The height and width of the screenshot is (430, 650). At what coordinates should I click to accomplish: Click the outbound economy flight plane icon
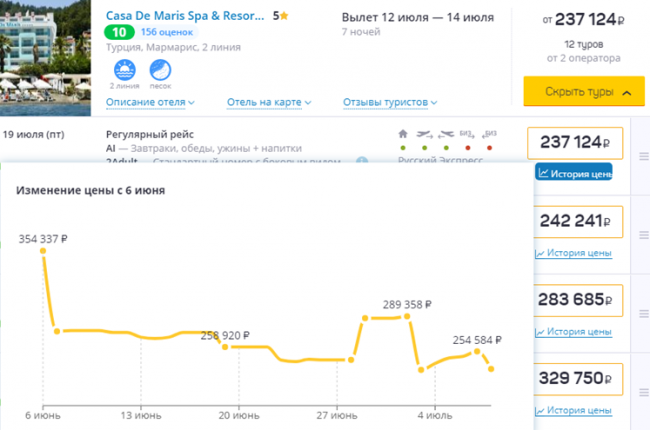tap(425, 133)
